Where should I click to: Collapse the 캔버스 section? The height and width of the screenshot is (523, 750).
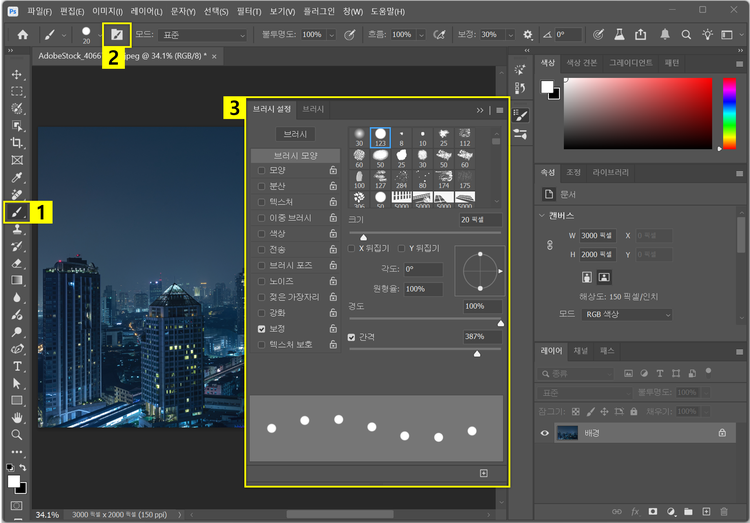pos(541,215)
